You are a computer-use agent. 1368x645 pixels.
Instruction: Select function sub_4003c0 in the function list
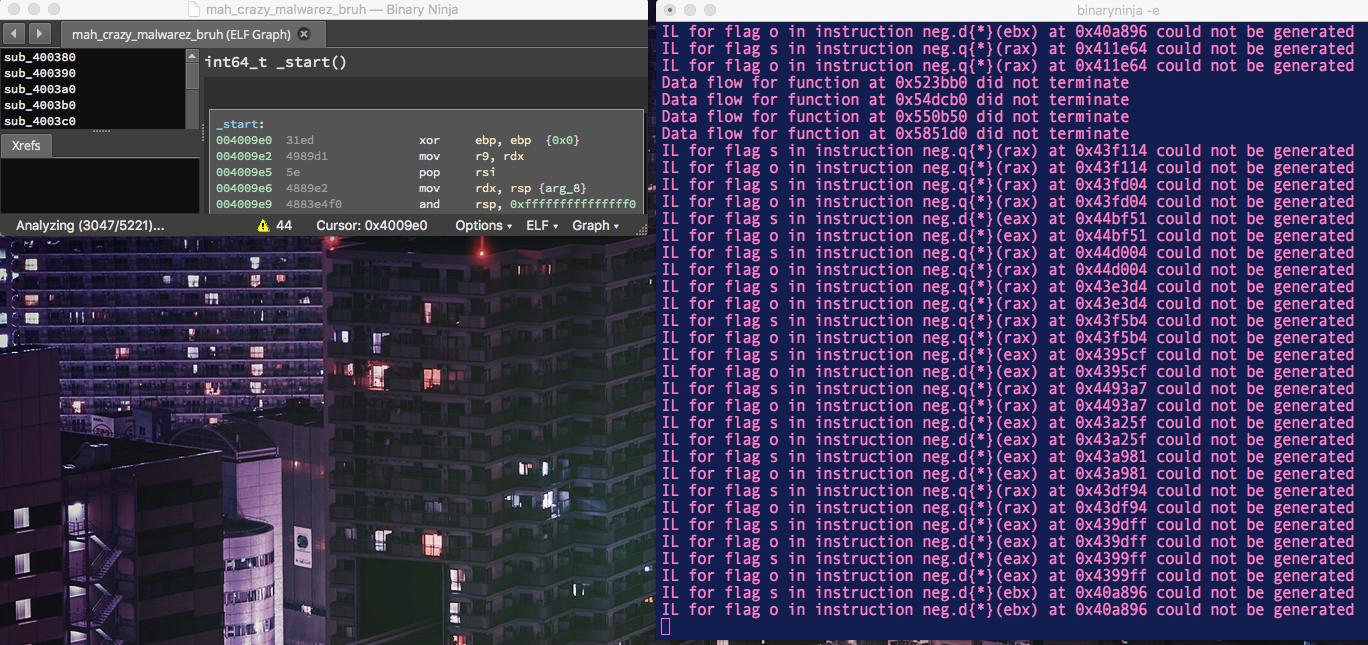(40, 121)
